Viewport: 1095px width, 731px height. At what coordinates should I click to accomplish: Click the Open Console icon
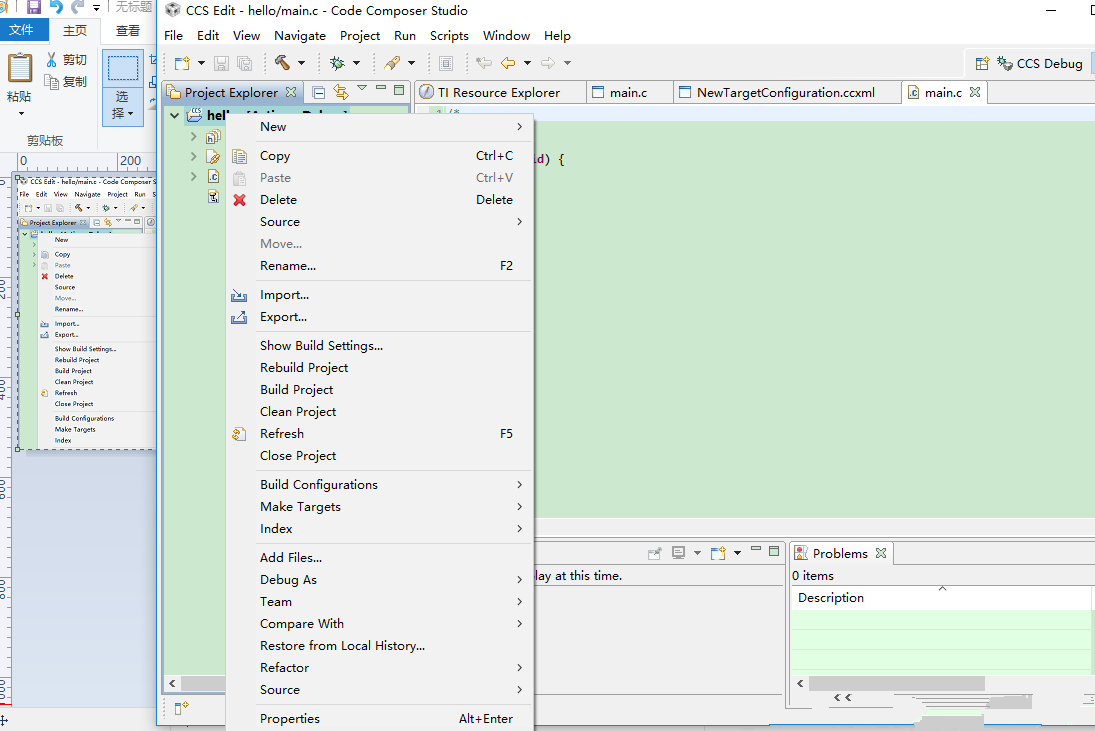click(x=718, y=554)
